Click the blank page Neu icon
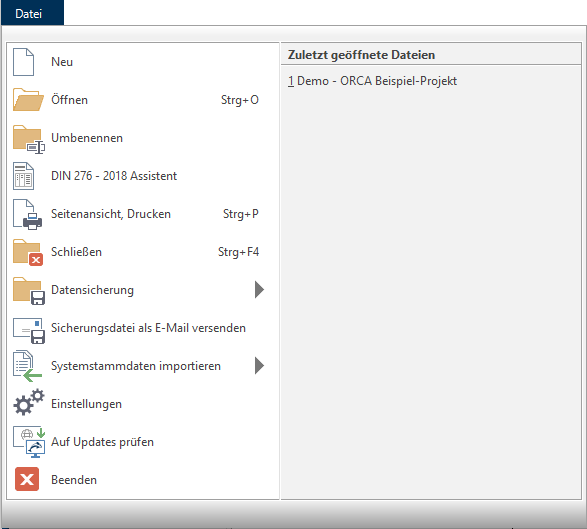 (24, 62)
